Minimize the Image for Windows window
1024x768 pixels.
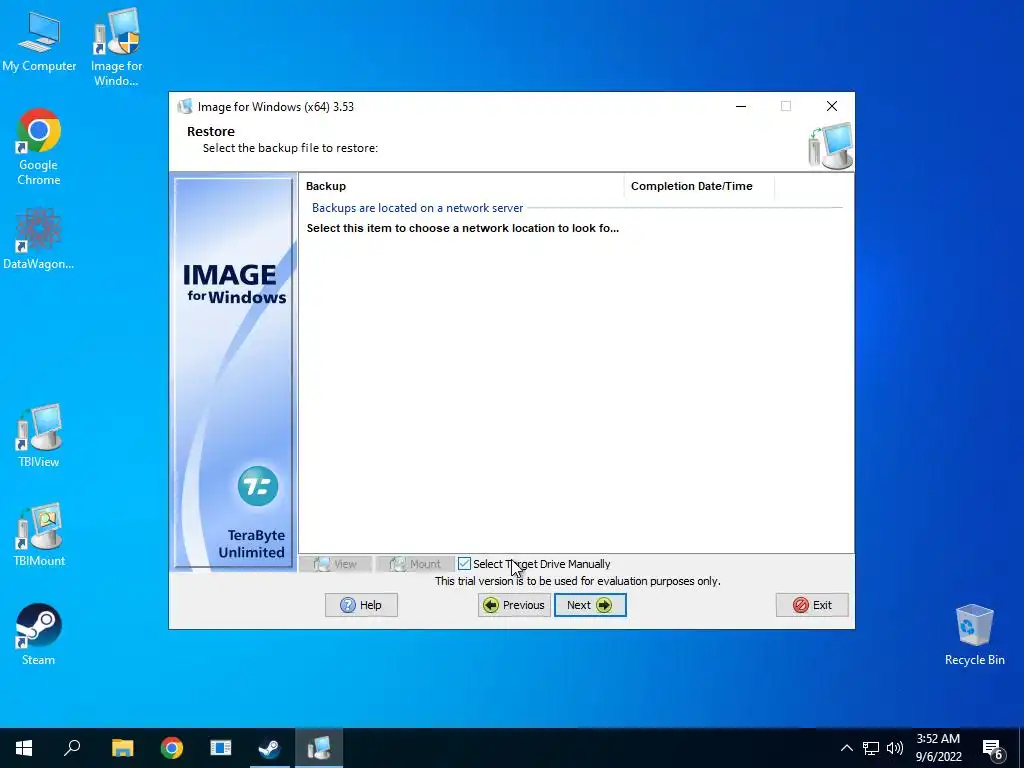tap(741, 106)
